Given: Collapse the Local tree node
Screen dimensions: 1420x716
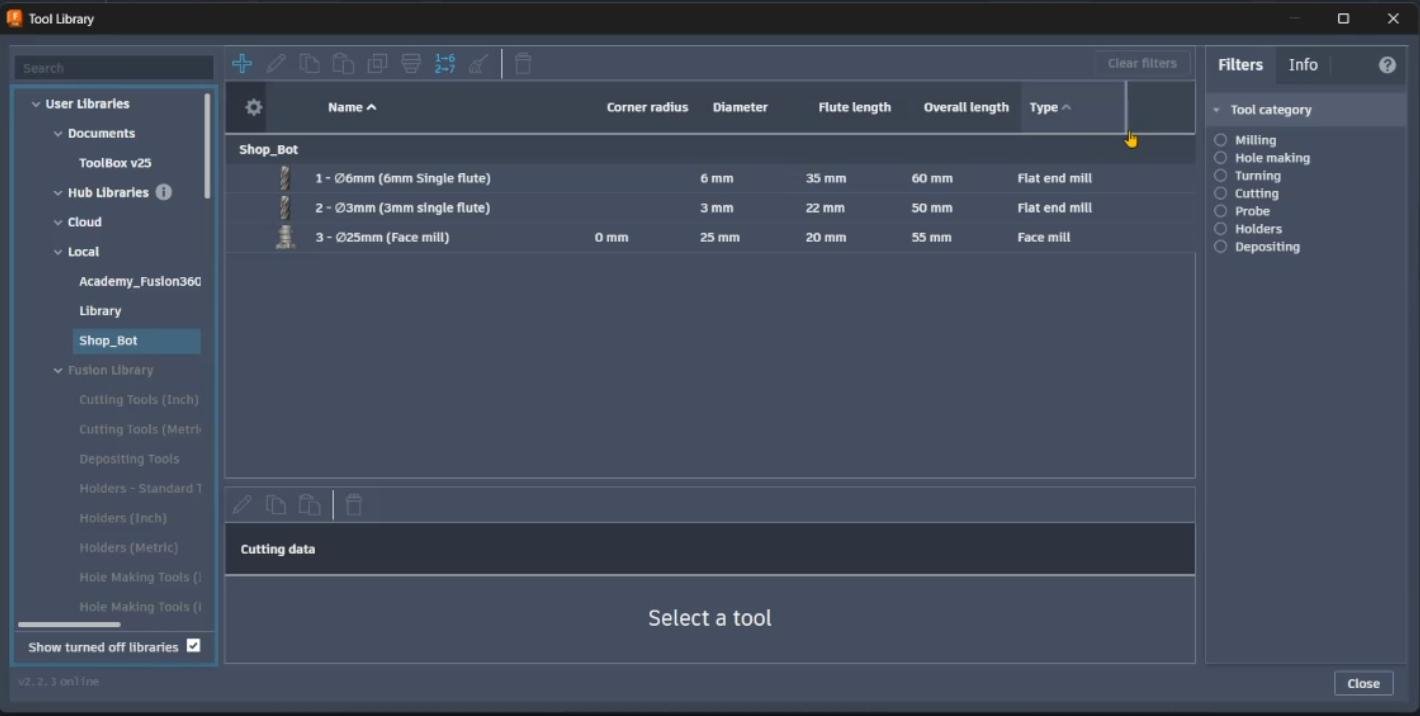Looking at the screenshot, I should [58, 252].
